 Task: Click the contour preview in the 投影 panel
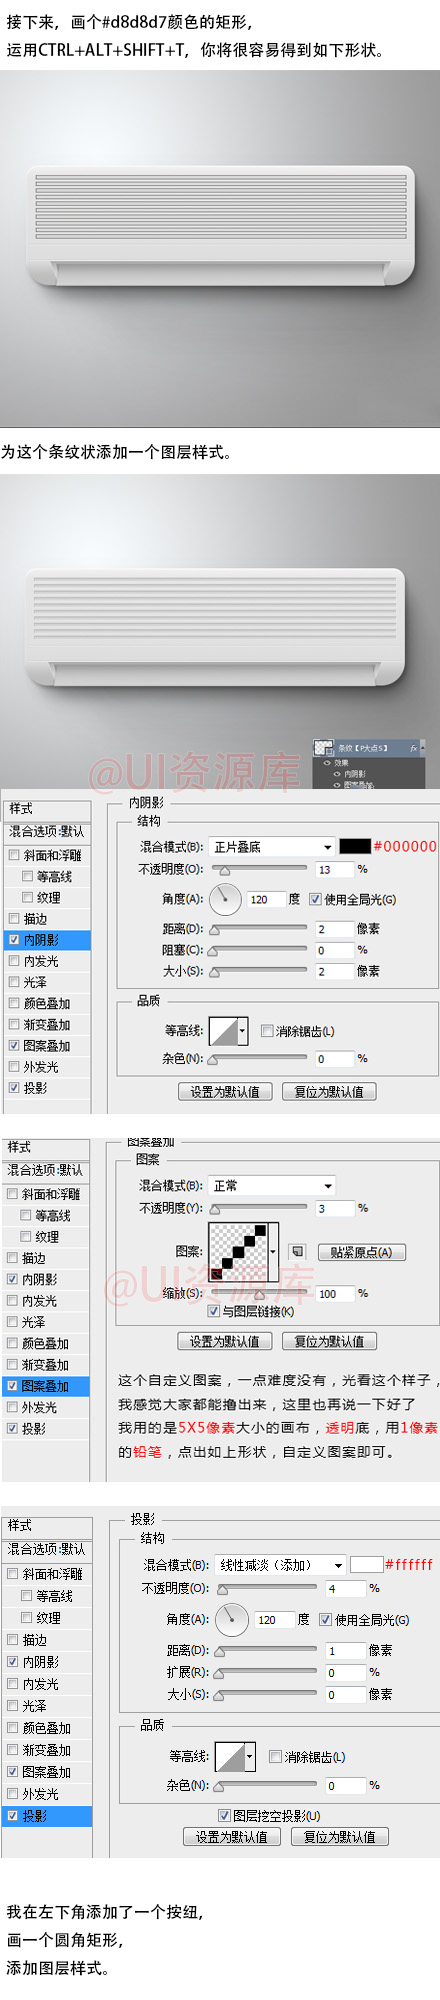230,1757
